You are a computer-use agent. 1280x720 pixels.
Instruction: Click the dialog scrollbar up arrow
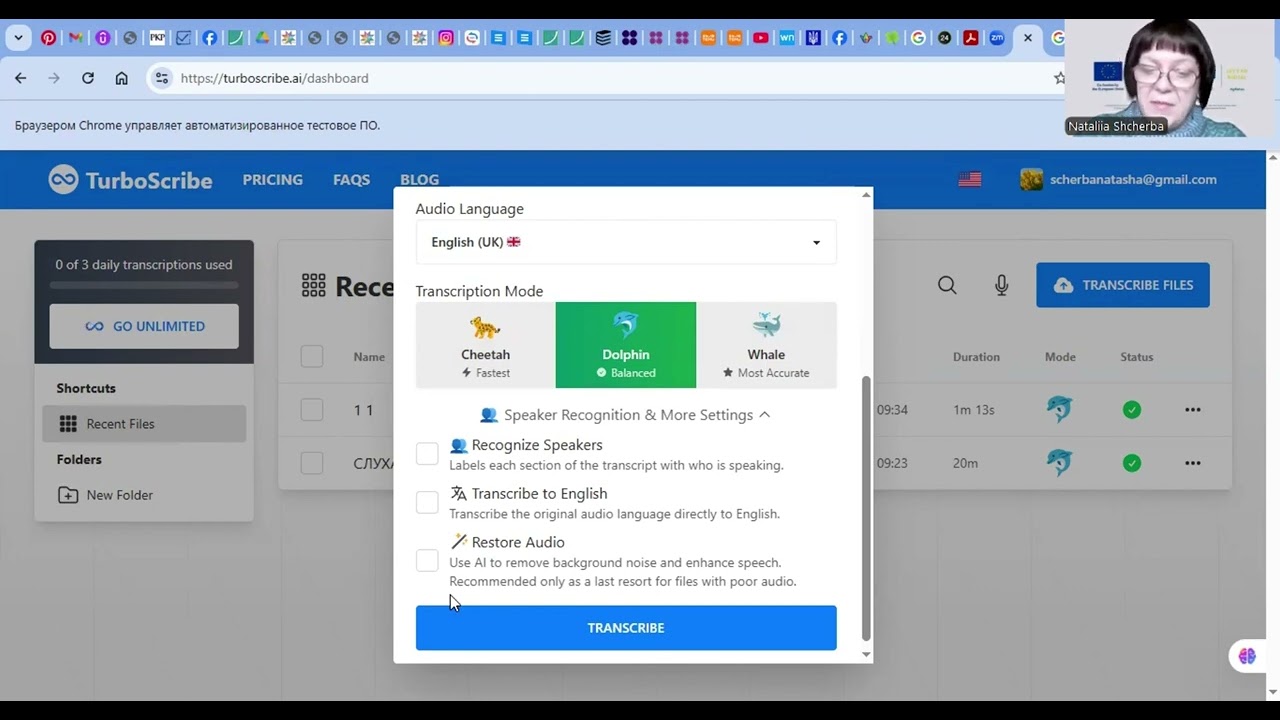click(x=866, y=195)
